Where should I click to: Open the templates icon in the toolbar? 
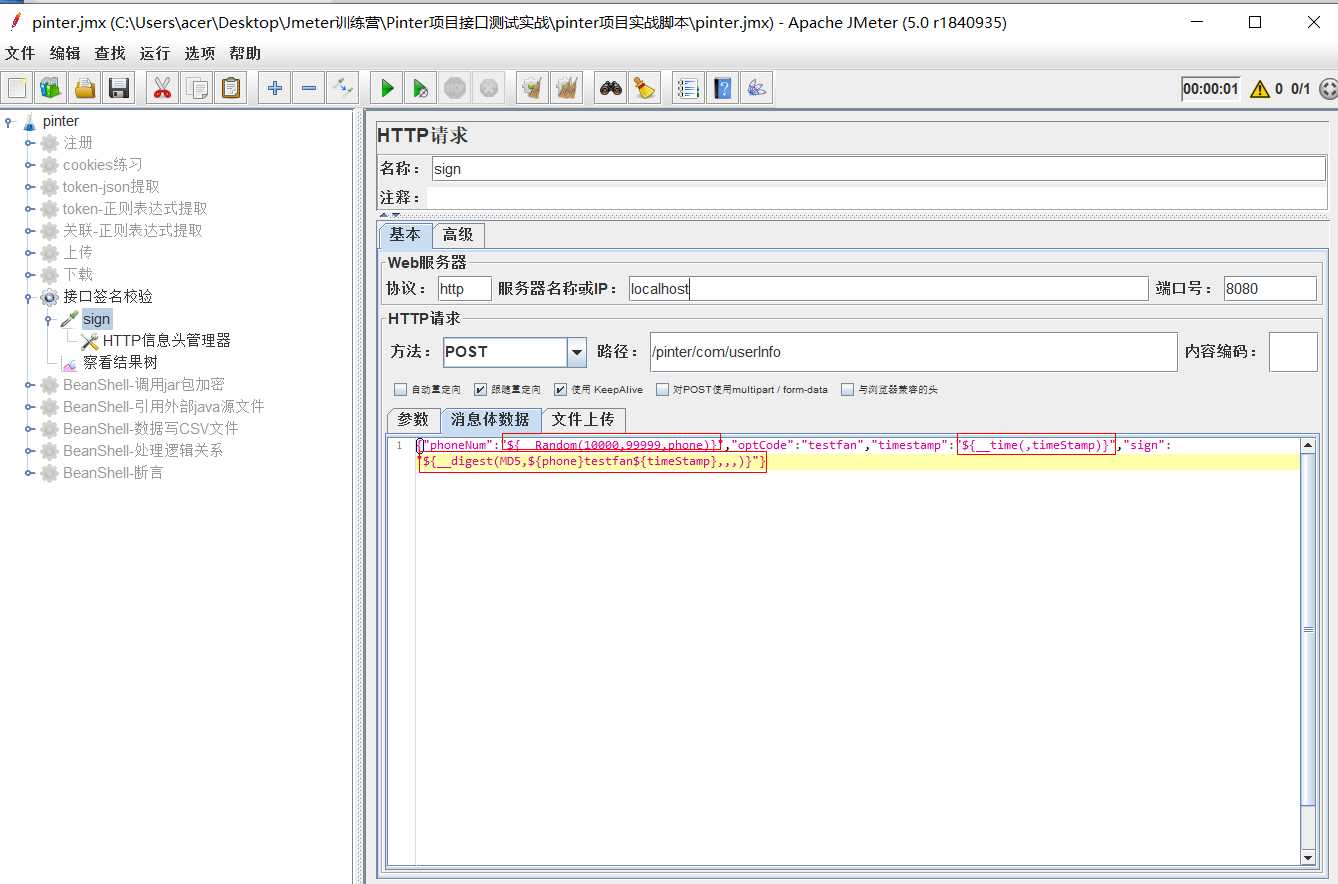51,88
